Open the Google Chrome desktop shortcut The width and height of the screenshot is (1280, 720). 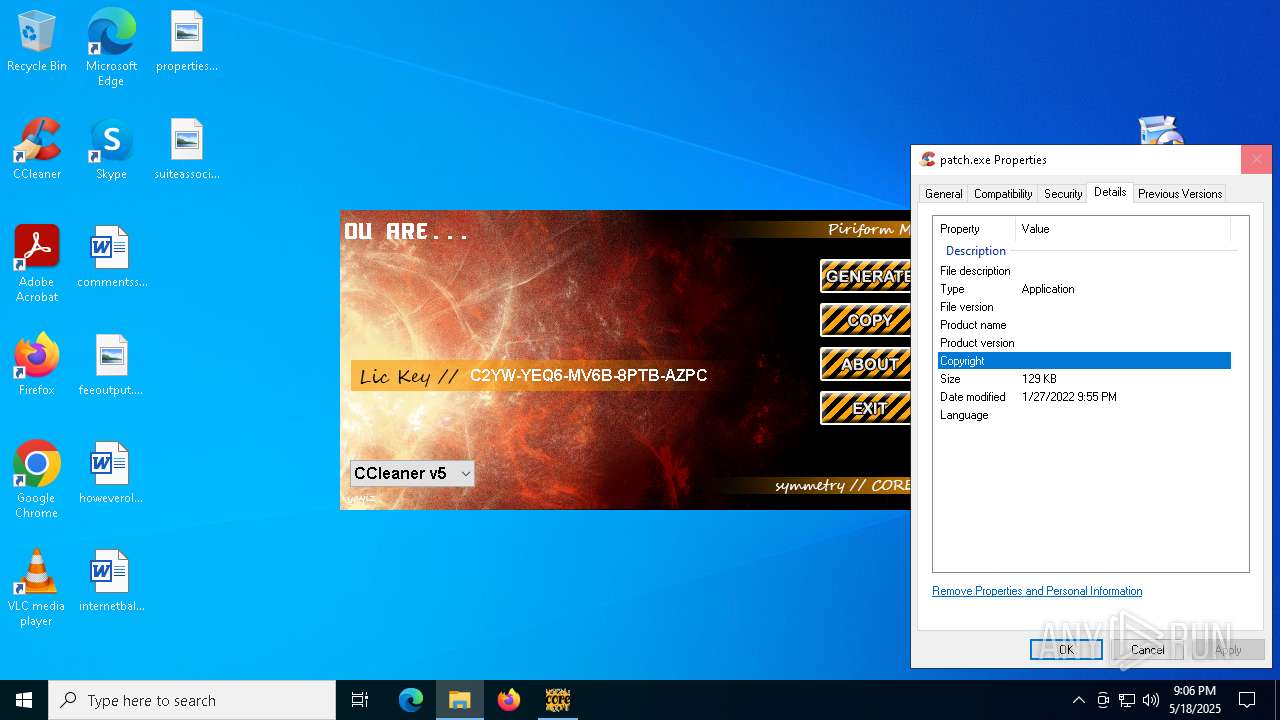point(37,480)
